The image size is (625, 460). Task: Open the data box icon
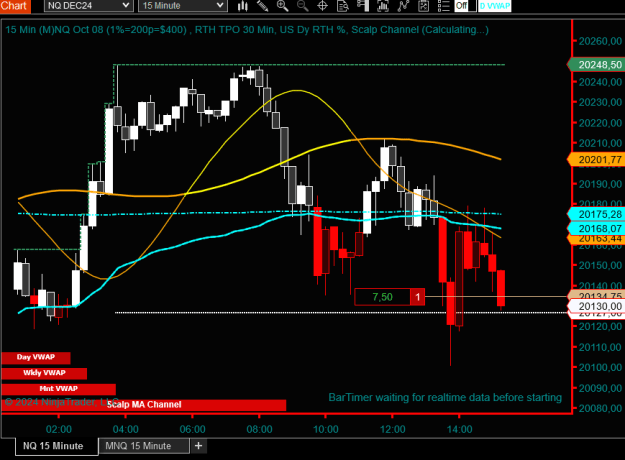click(x=342, y=6)
